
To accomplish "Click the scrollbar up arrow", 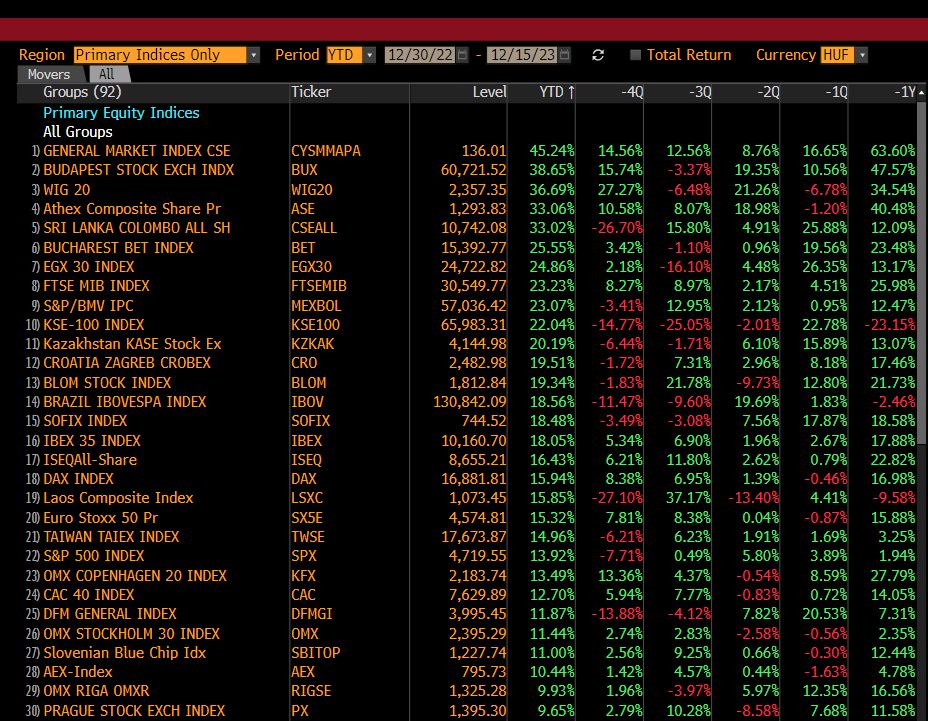I will [921, 93].
